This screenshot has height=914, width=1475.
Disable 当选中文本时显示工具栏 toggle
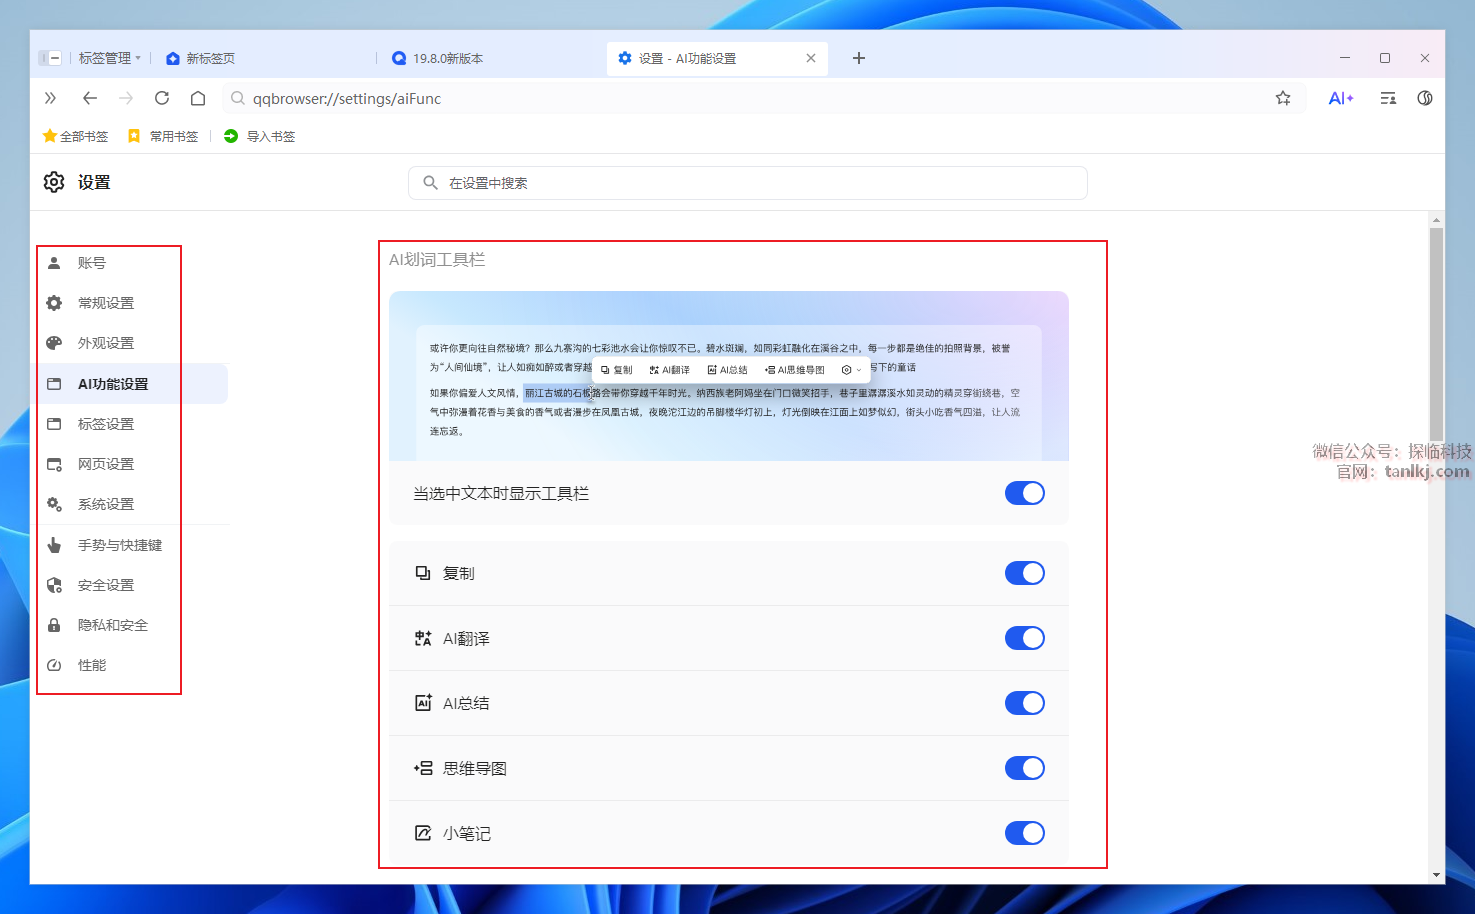[x=1024, y=493]
